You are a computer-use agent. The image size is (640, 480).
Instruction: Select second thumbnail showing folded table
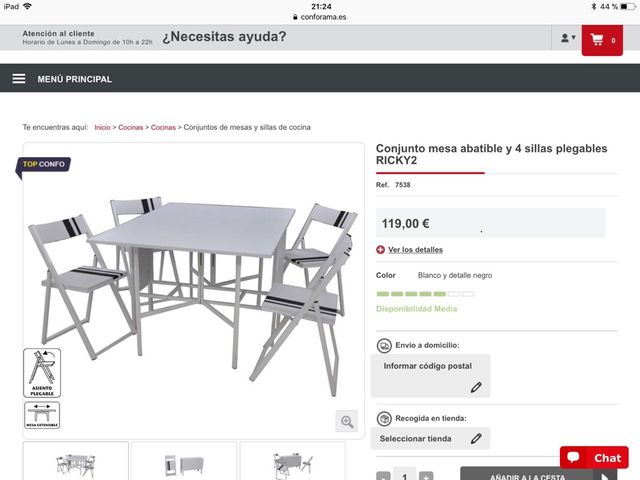184,461
